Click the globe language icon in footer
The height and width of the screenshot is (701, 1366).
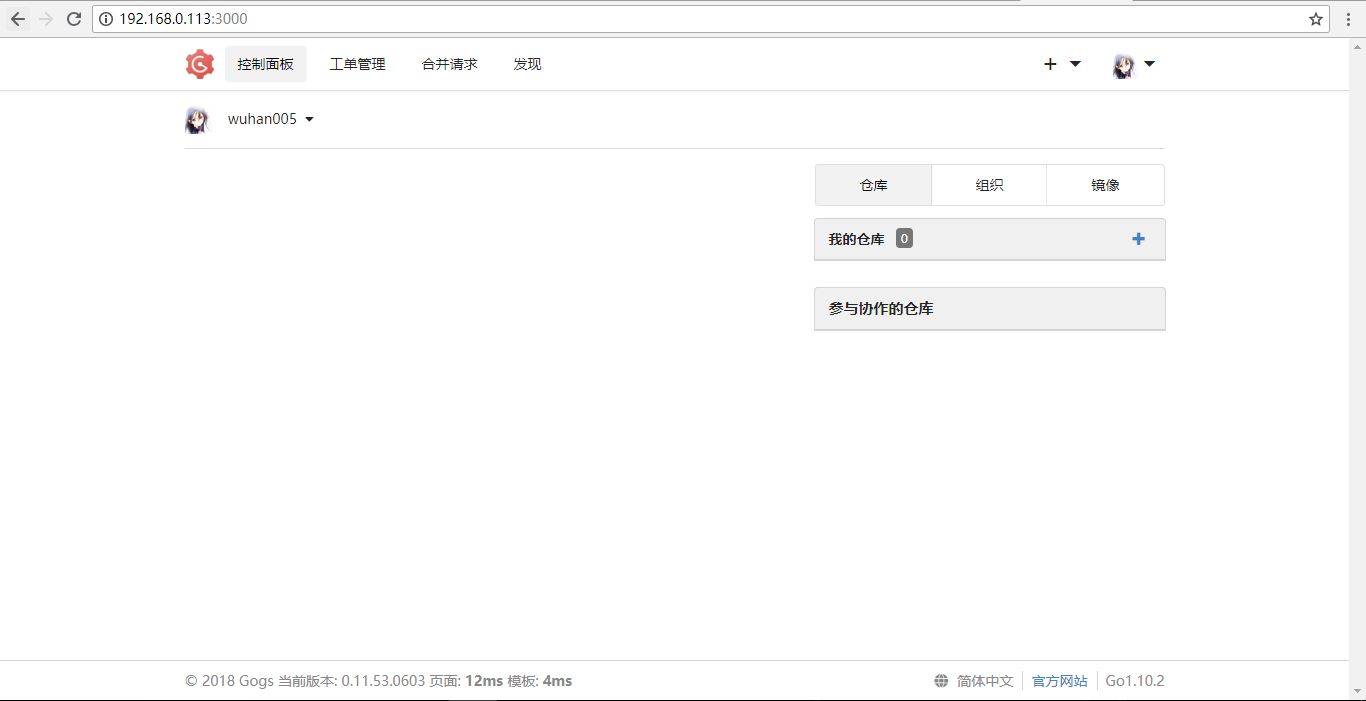tap(941, 681)
